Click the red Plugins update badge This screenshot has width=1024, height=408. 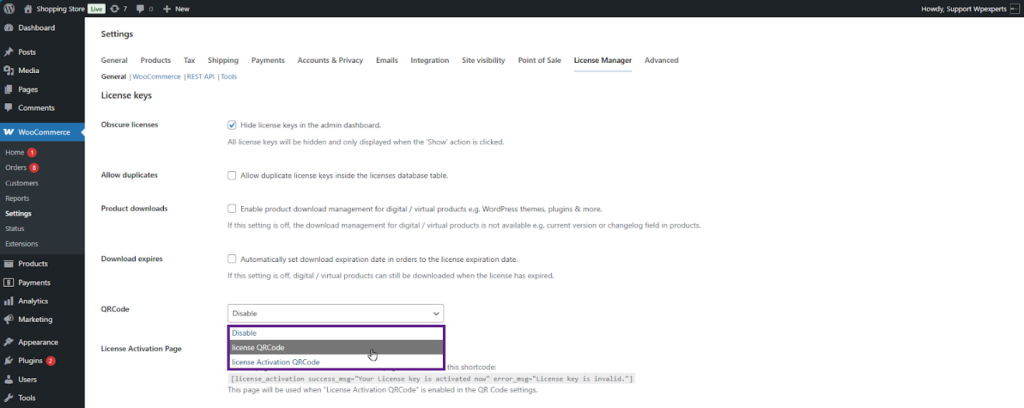tap(50, 360)
